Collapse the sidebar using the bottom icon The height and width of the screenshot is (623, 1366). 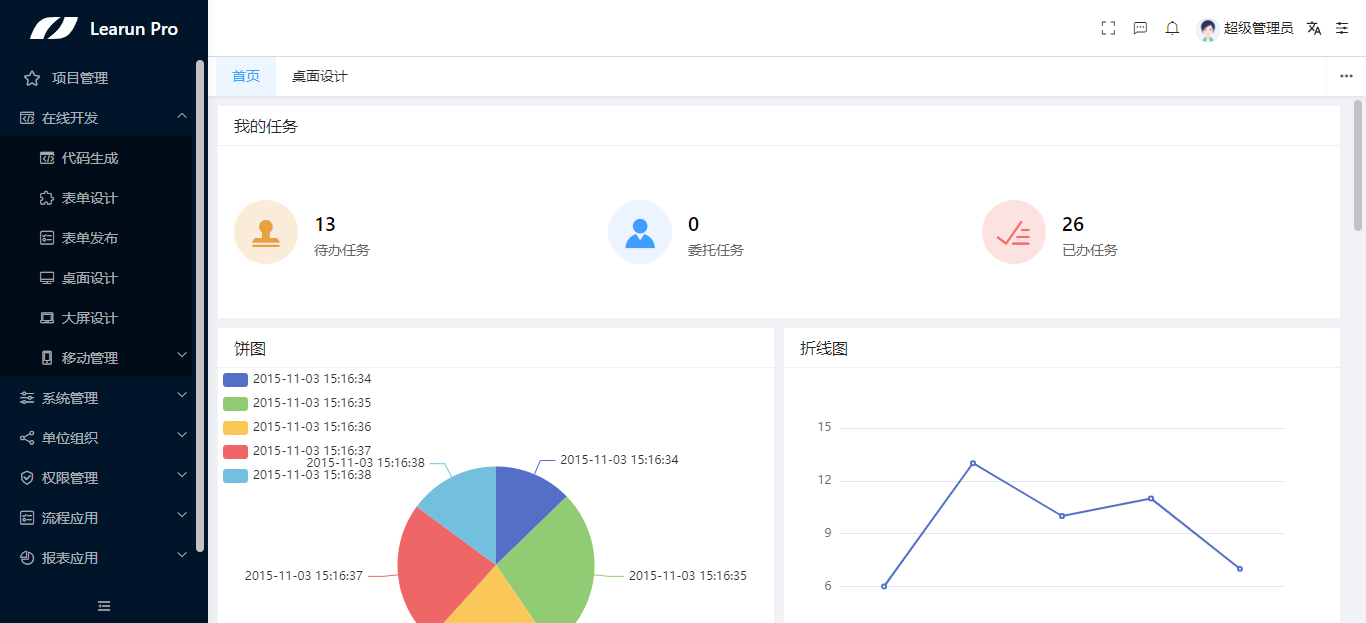click(104, 605)
